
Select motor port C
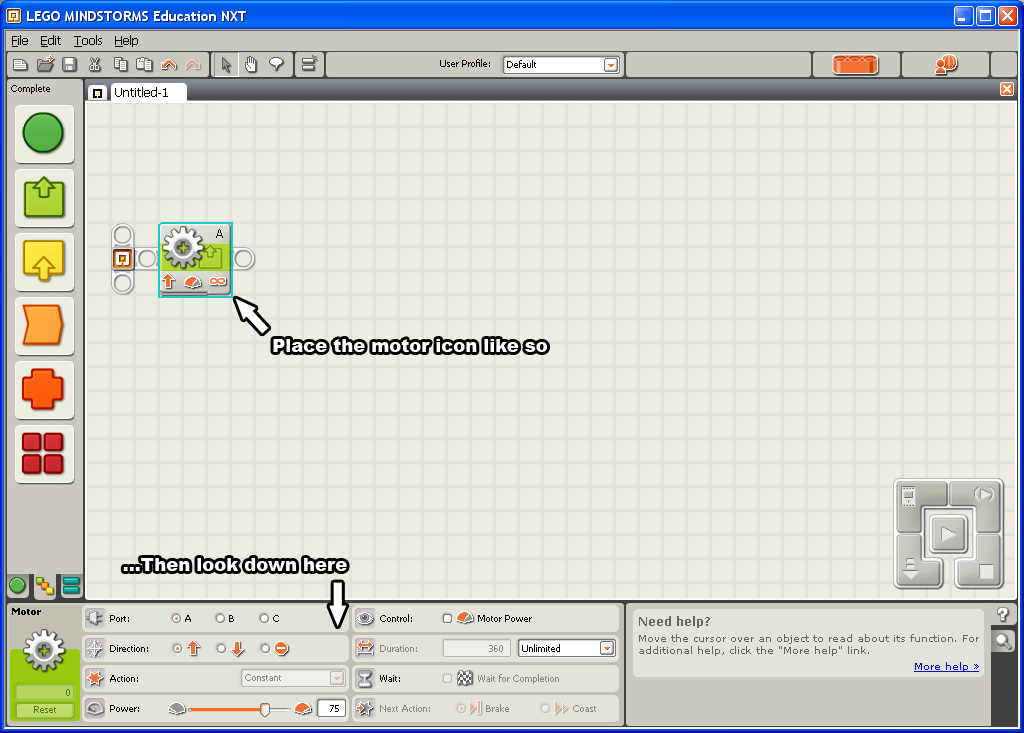pyautogui.click(x=264, y=618)
